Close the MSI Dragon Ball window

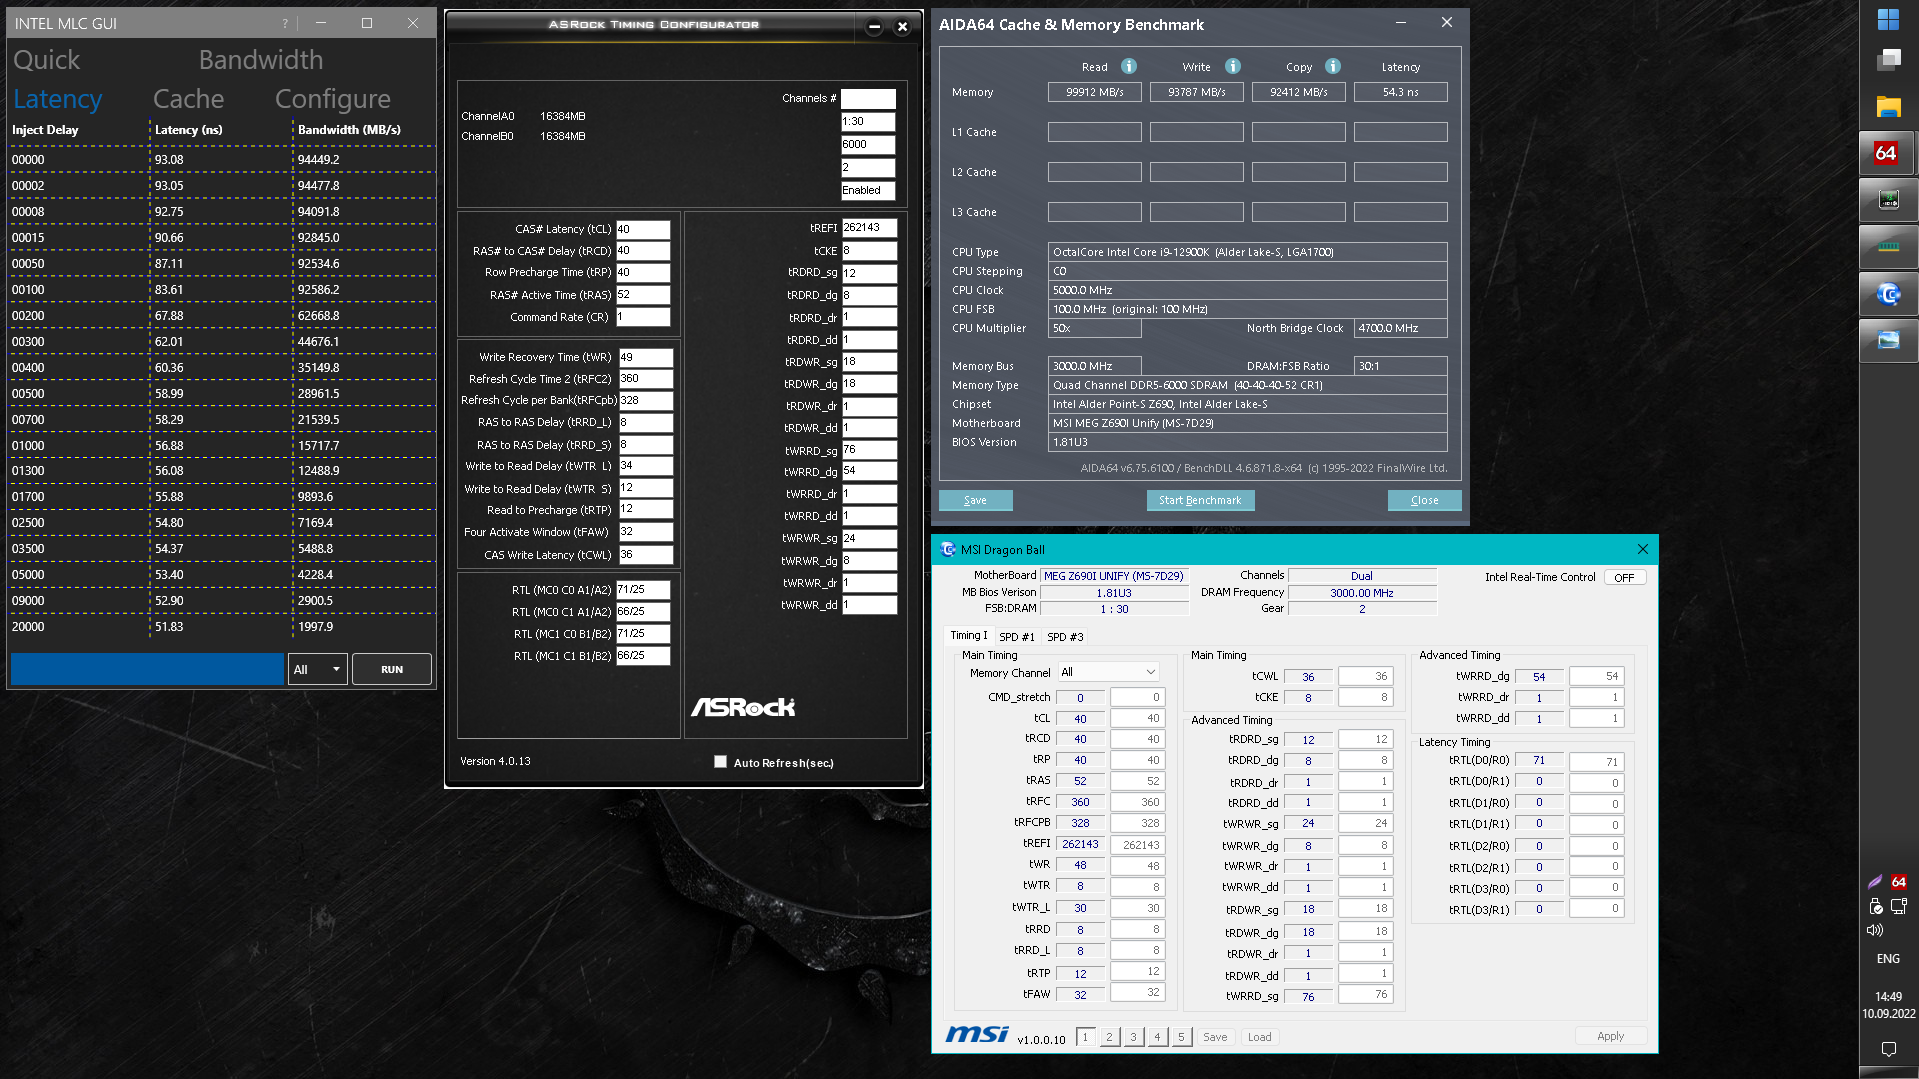[x=1642, y=549]
